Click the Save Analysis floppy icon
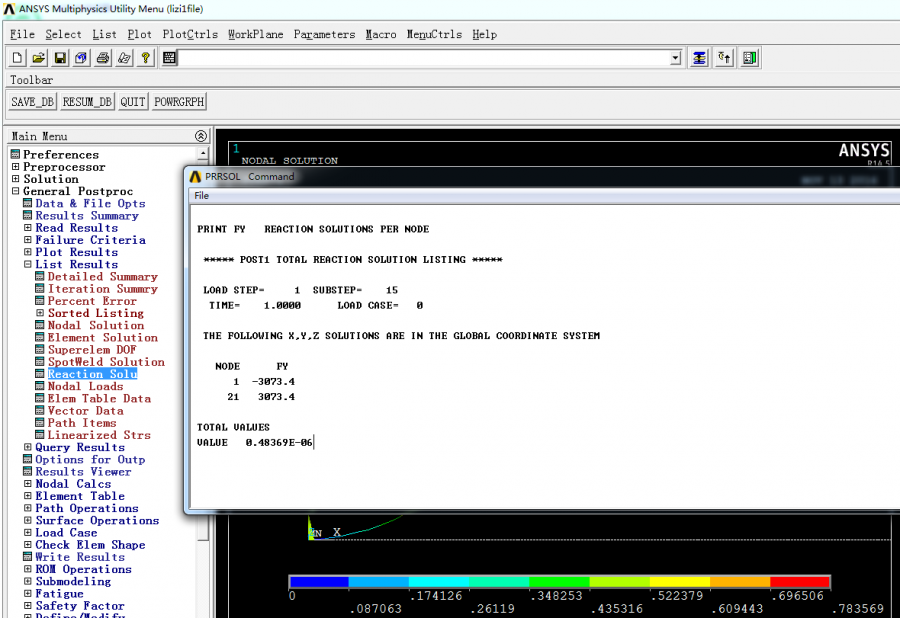Image resolution: width=900 pixels, height=618 pixels. coord(60,58)
